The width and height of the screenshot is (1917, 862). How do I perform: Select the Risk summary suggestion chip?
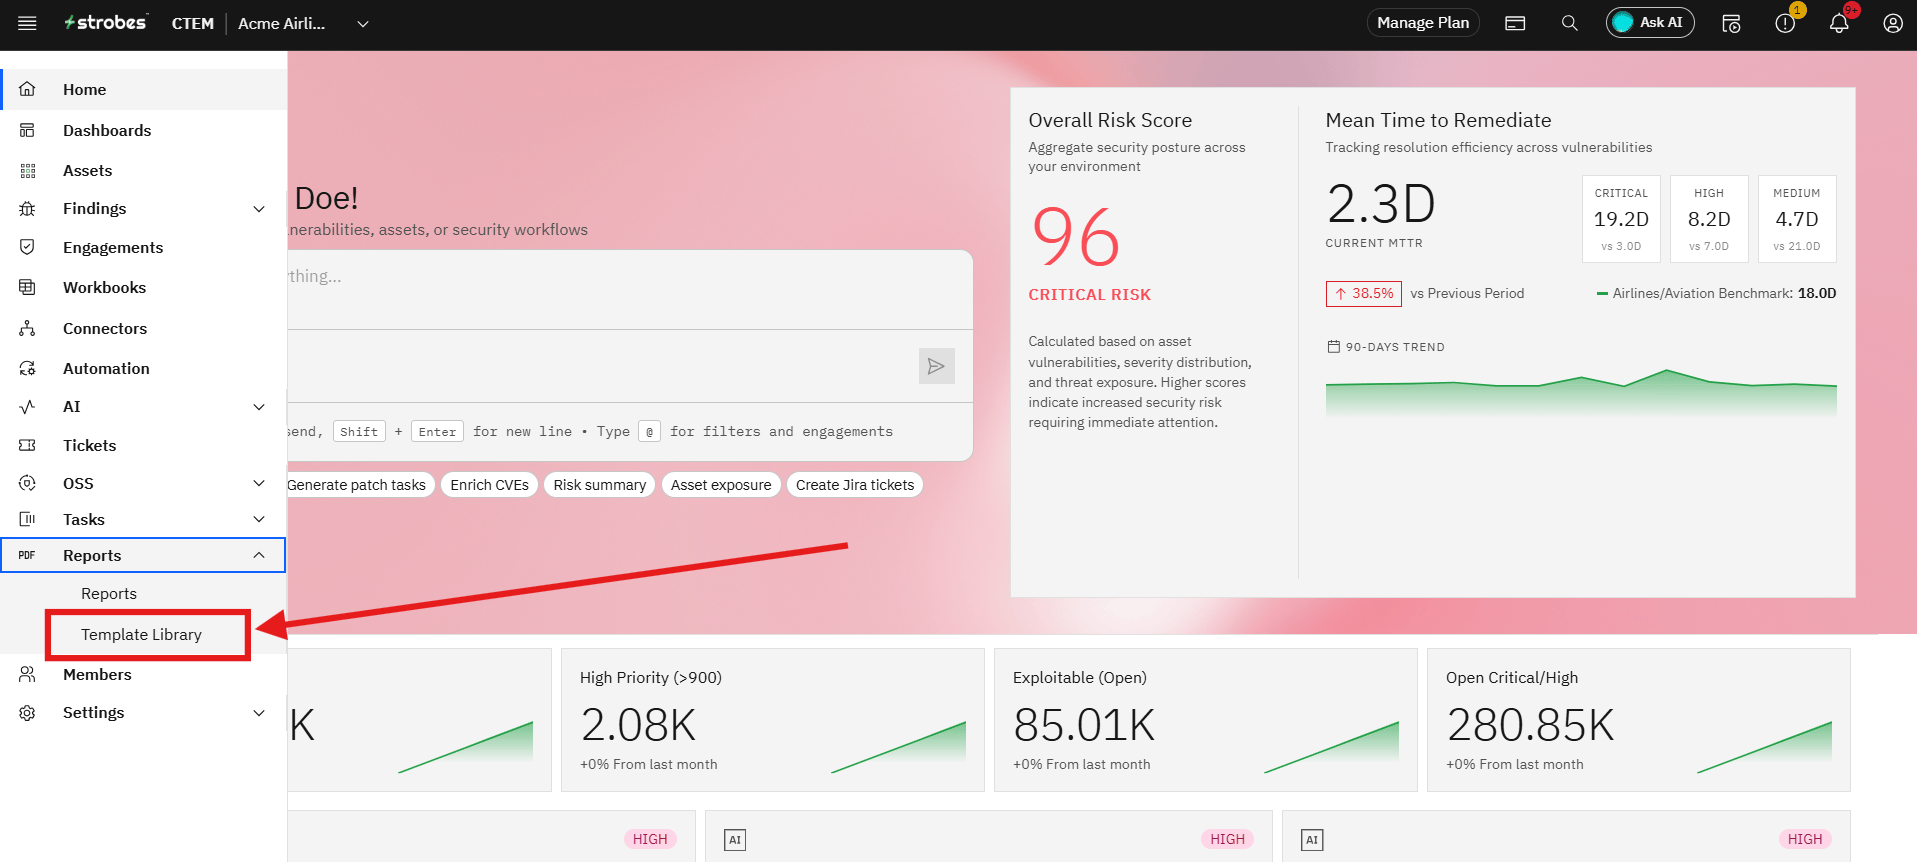tap(599, 485)
